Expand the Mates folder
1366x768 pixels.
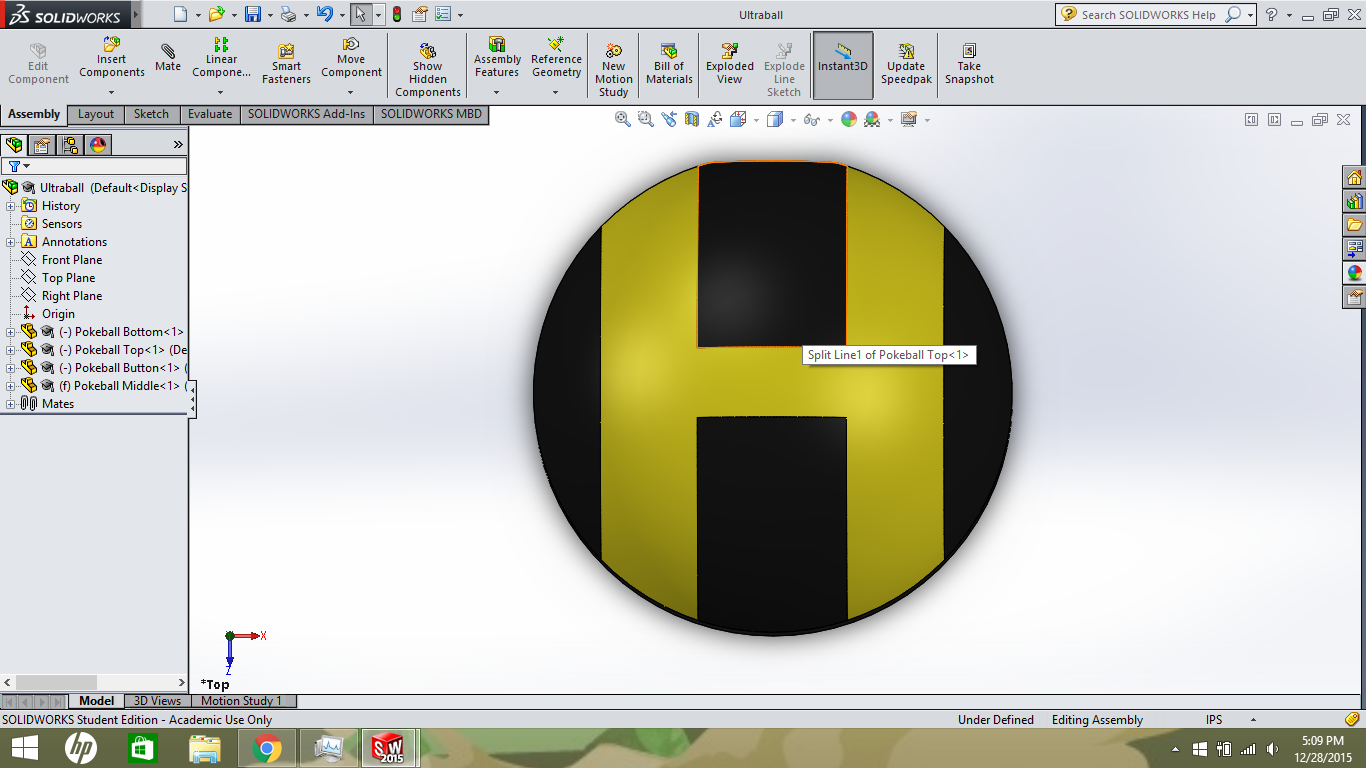[11, 404]
